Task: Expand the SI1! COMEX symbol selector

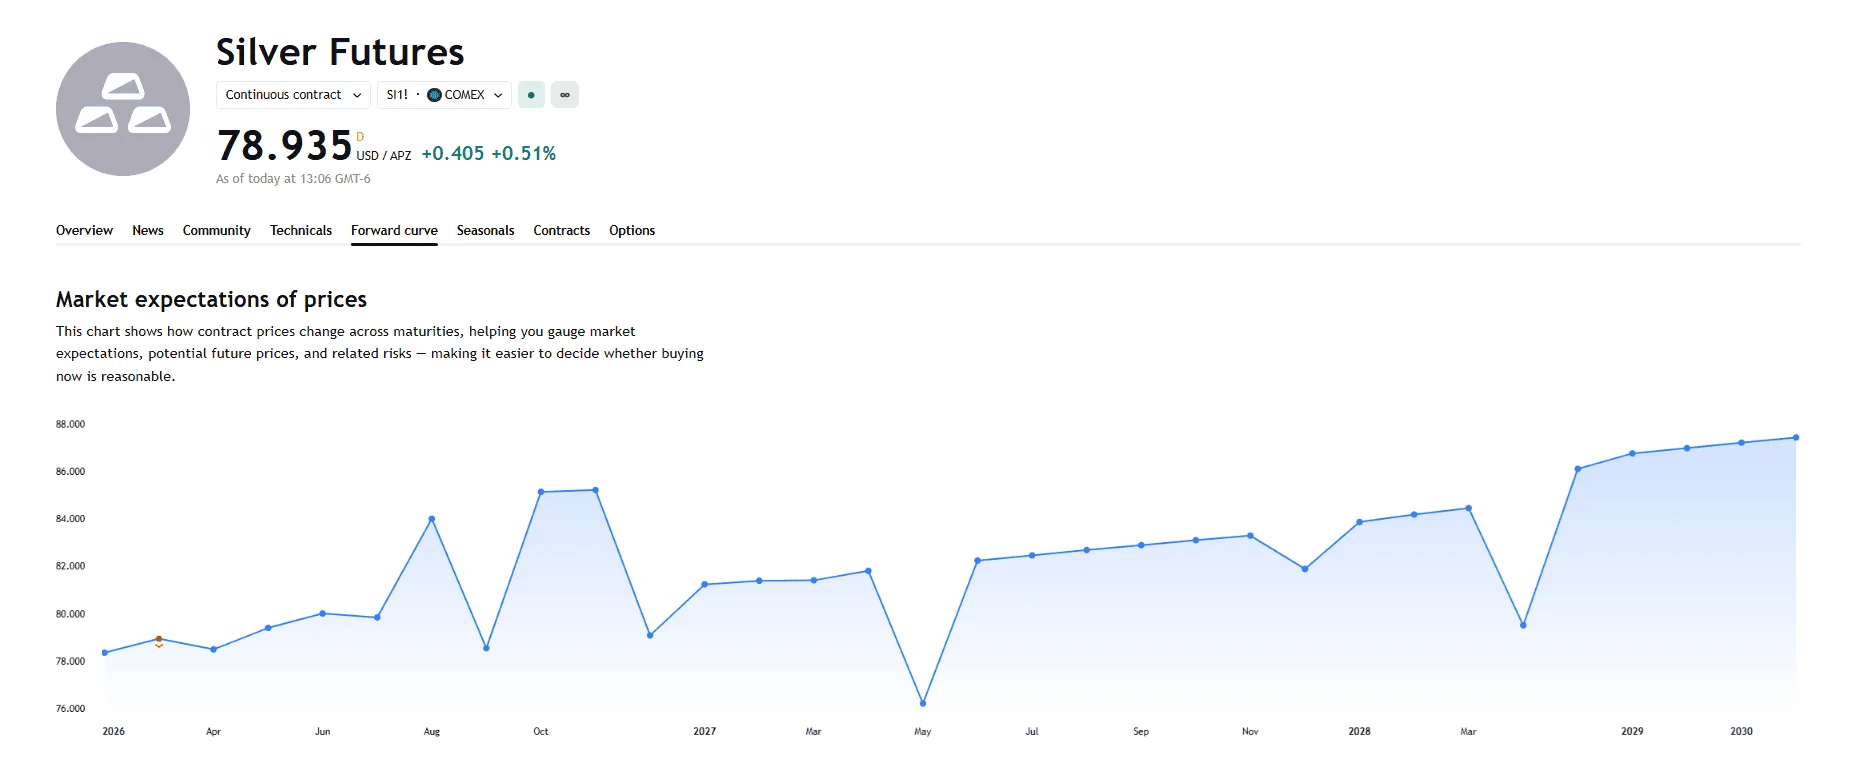Action: click(x=444, y=95)
